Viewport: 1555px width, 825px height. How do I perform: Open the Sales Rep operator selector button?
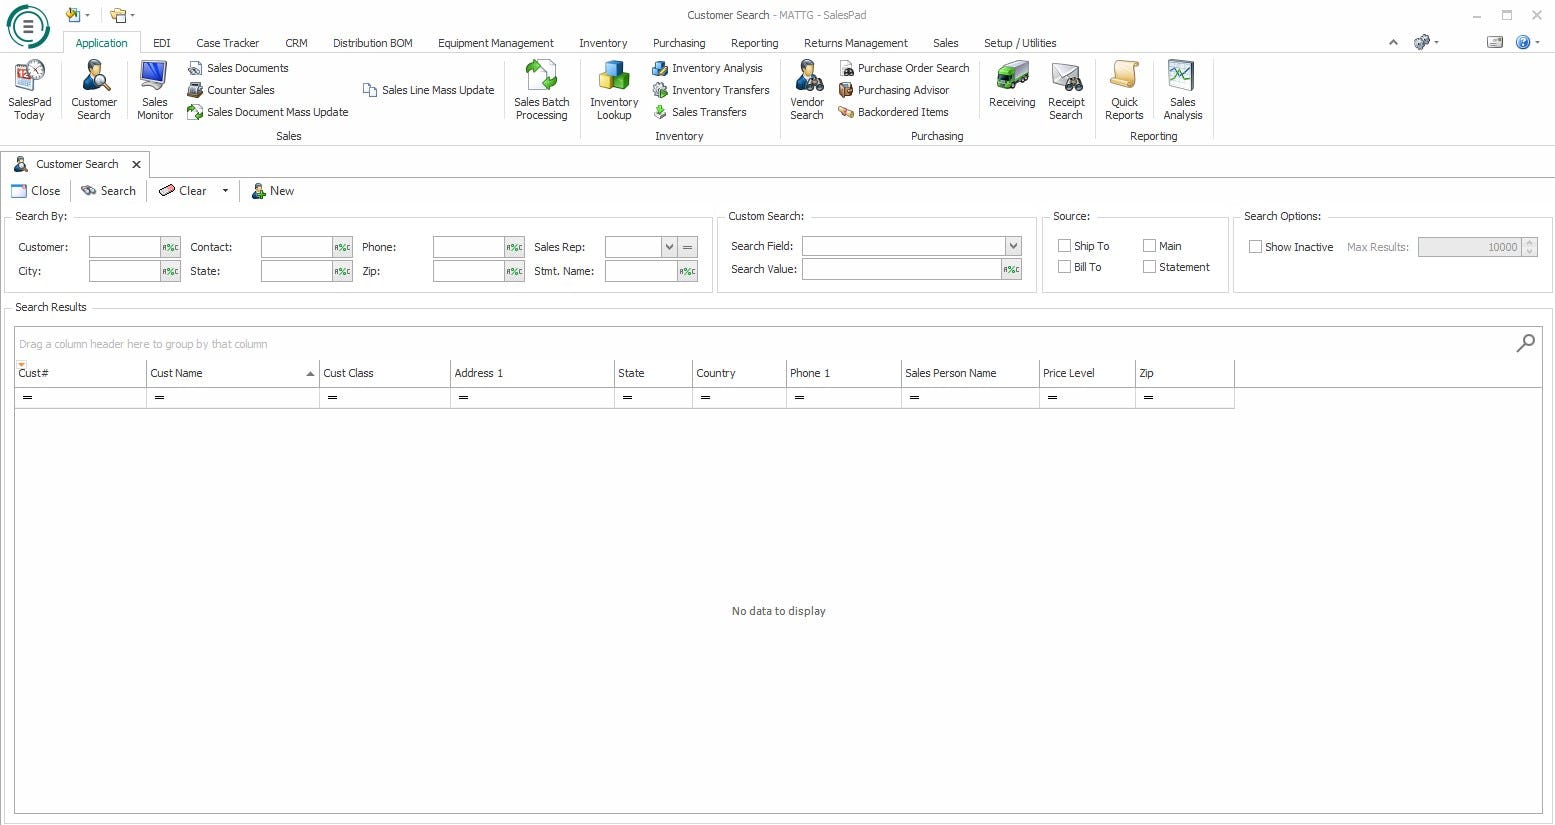tap(688, 247)
